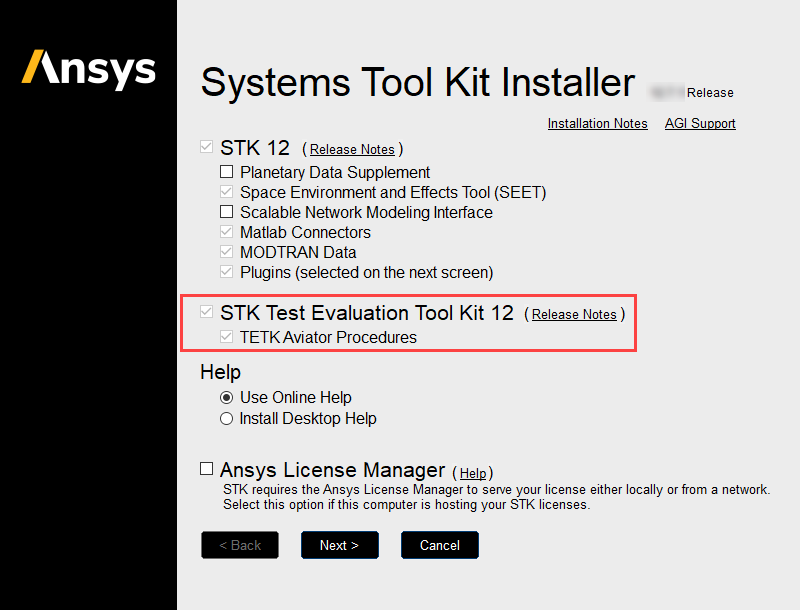Toggle the STK 12 main checkbox
800x610 pixels.
(206, 147)
